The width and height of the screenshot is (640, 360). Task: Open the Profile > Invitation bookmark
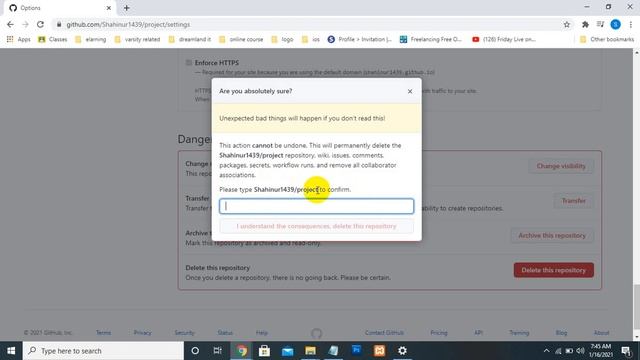tap(360, 39)
